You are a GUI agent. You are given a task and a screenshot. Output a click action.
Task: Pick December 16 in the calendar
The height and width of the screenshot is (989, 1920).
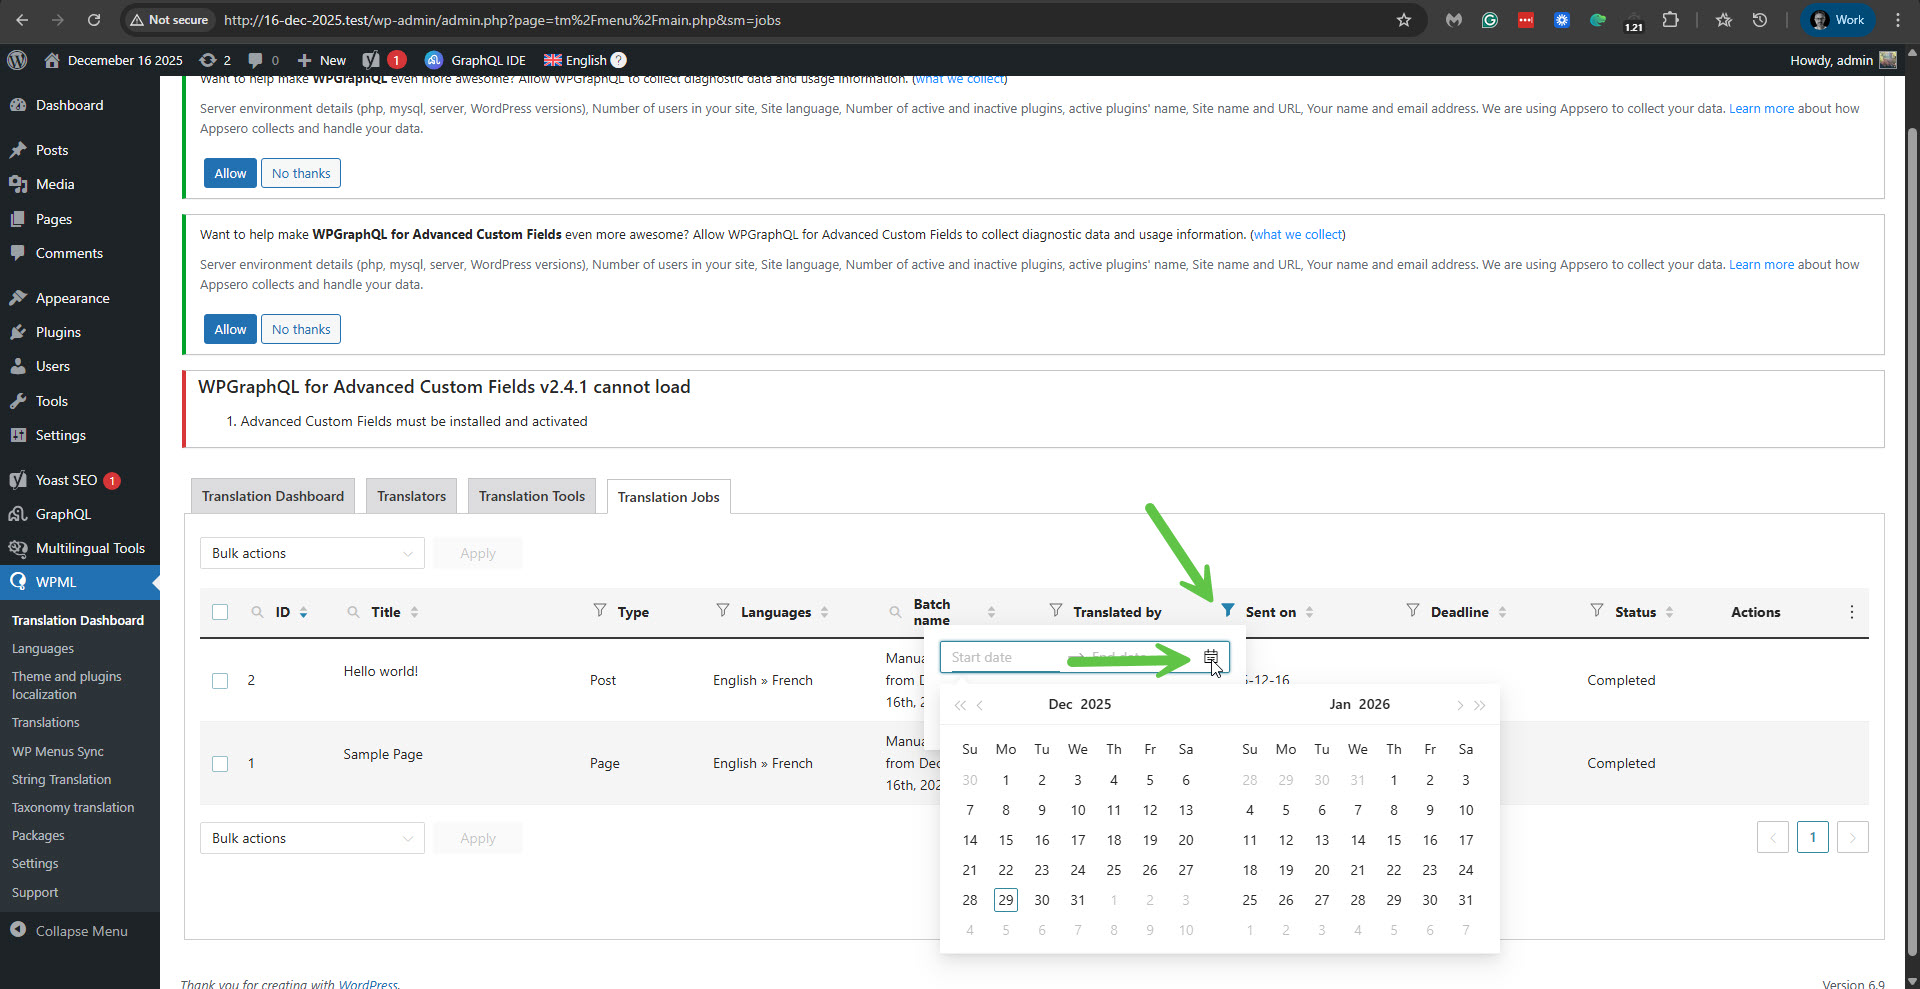pyautogui.click(x=1041, y=840)
